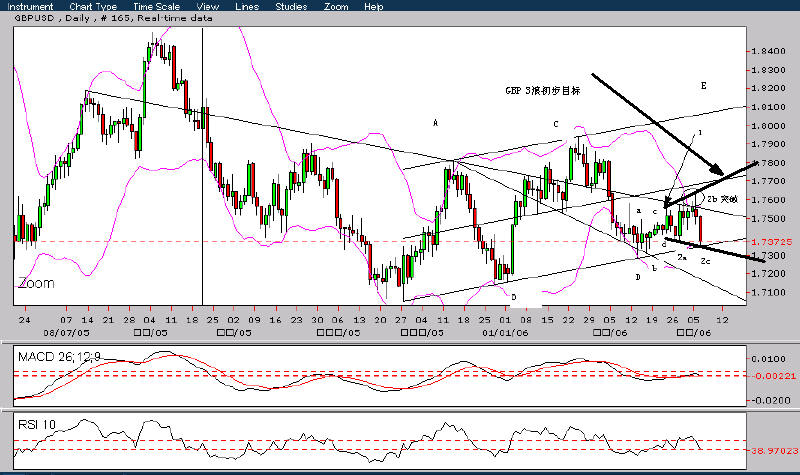Open the Lines menu

(247, 7)
